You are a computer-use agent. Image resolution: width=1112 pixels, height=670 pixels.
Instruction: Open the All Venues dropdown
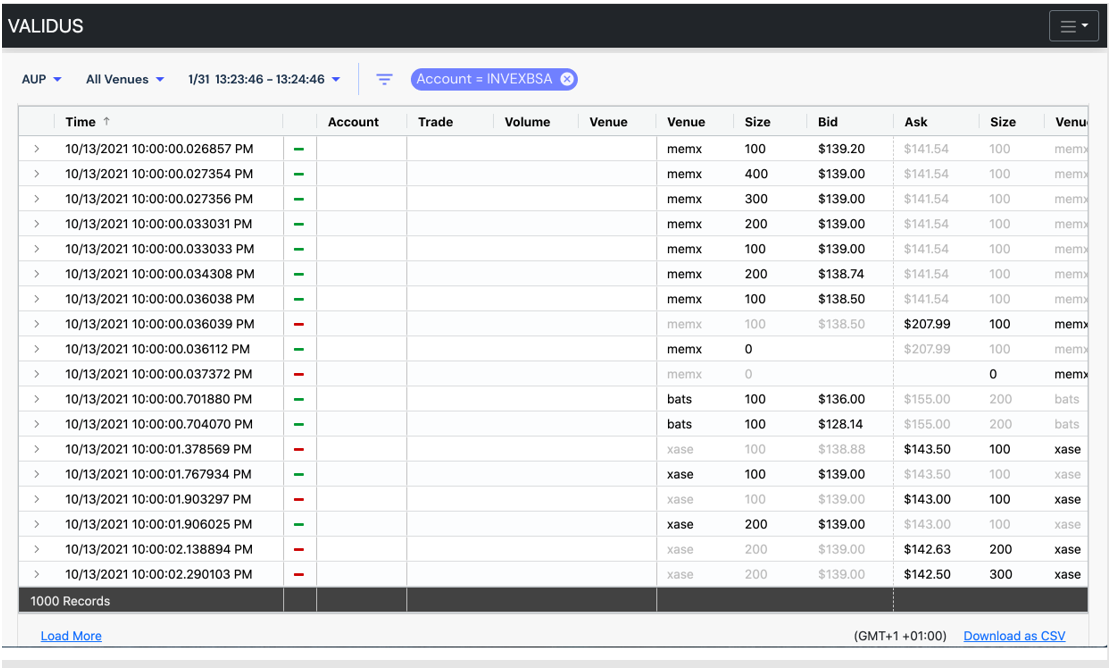click(125, 79)
